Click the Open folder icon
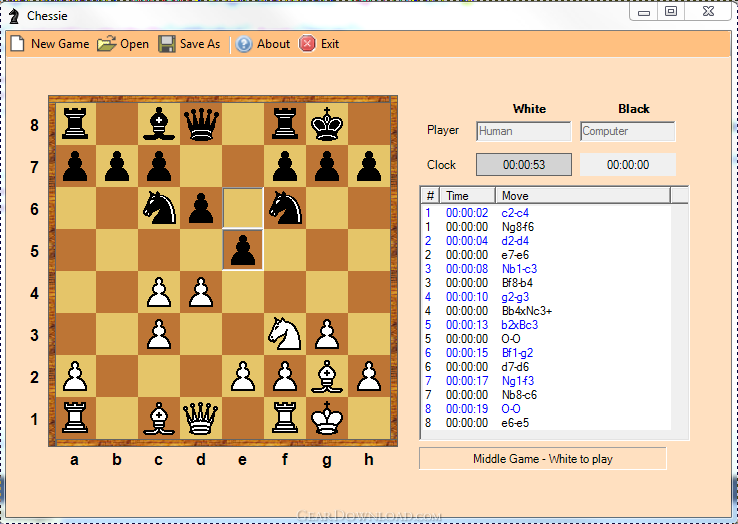This screenshot has height=524, width=738. tap(106, 44)
